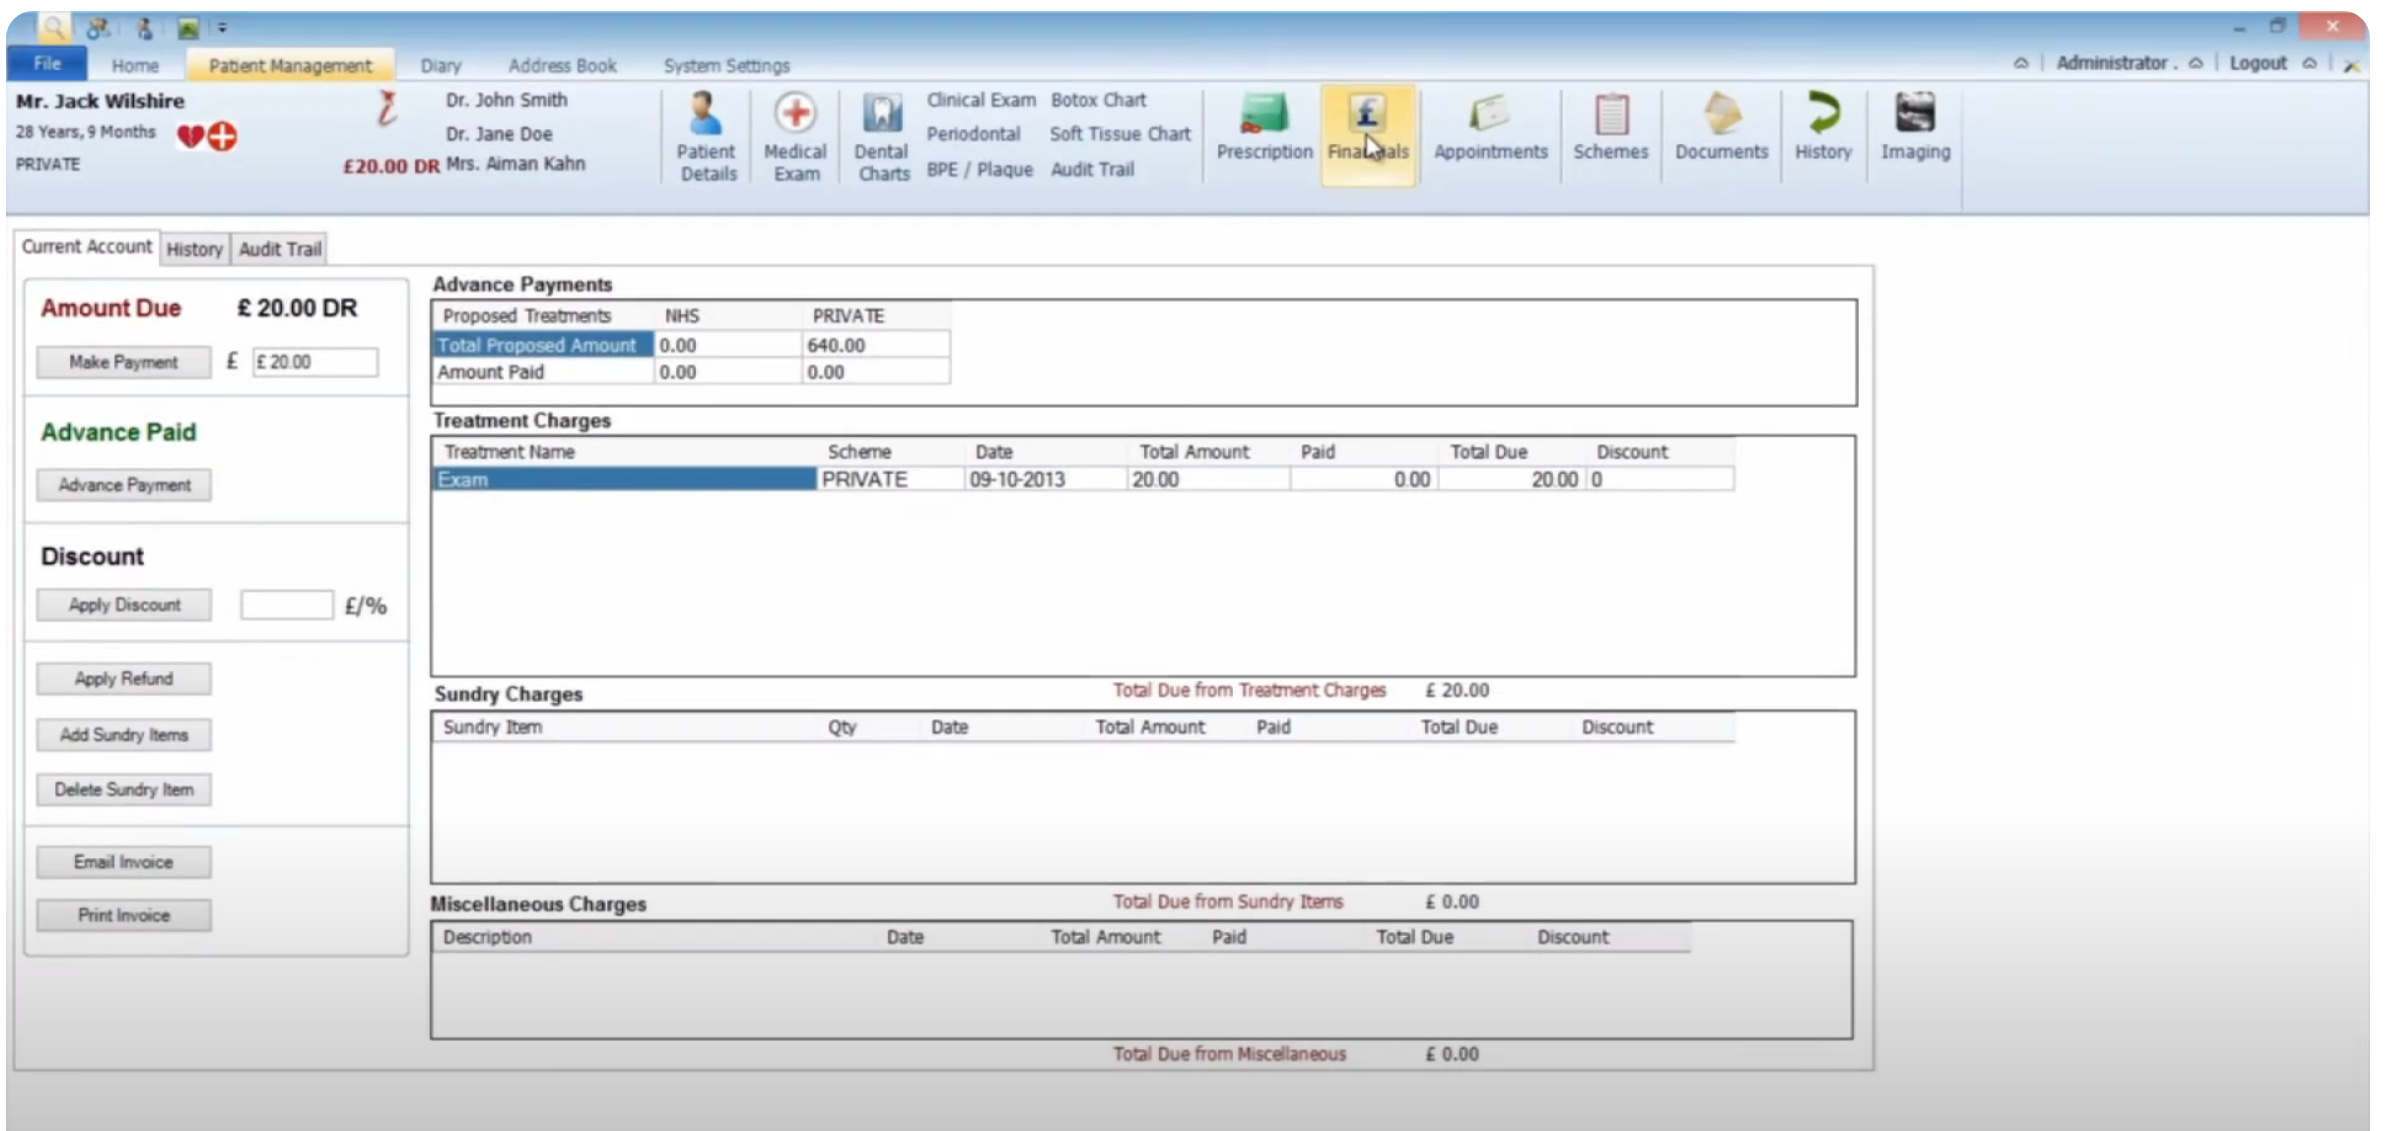The width and height of the screenshot is (2389, 1131).
Task: Click the Description column header in Miscellaneous Charges
Action: pos(487,937)
